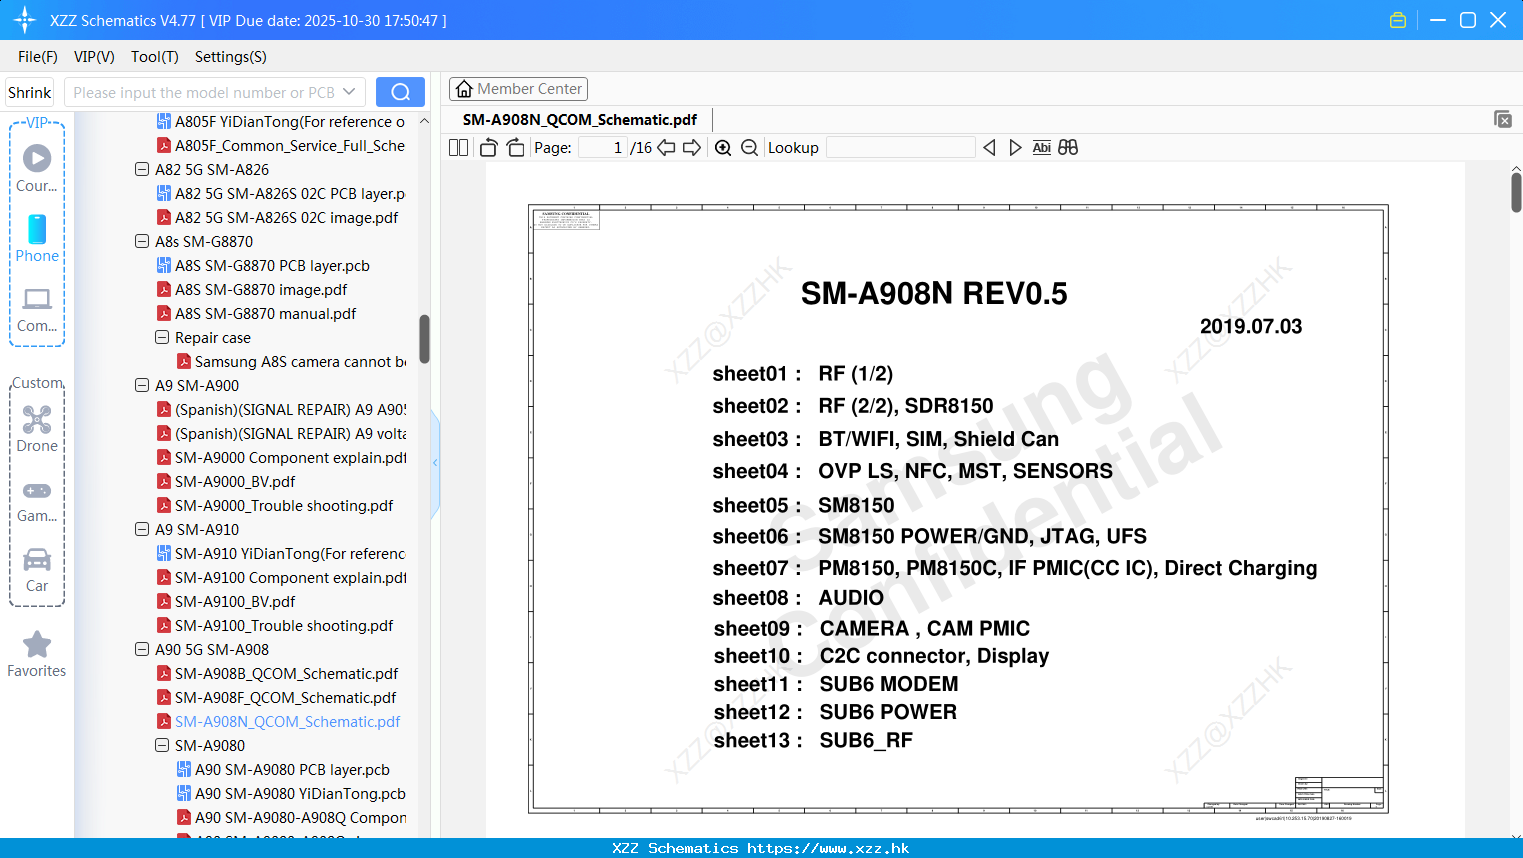Open the Member Center

[518, 89]
